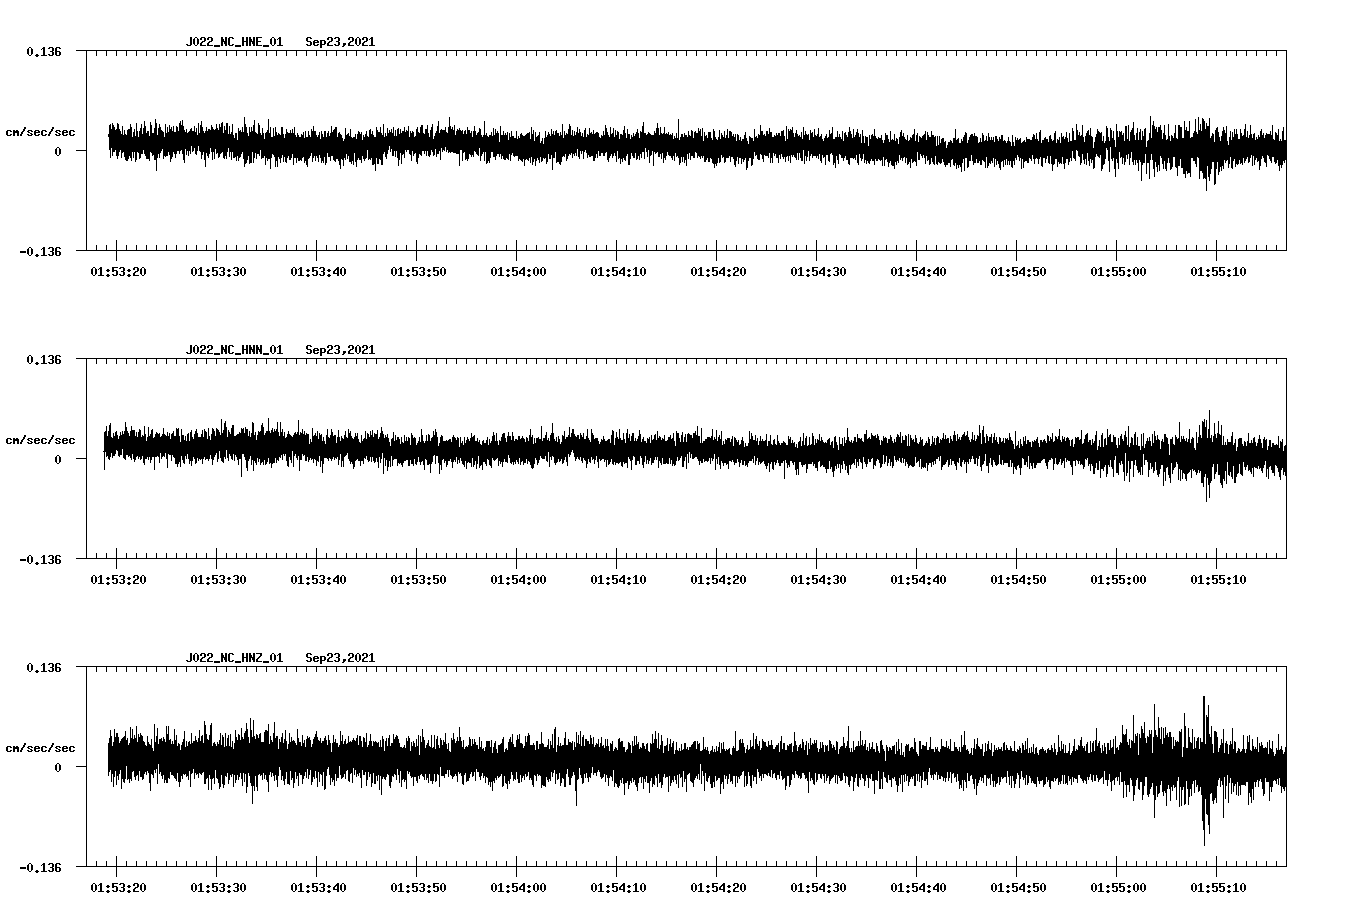Click the 01:55:10 time label under HNE plot

[x=1218, y=272]
